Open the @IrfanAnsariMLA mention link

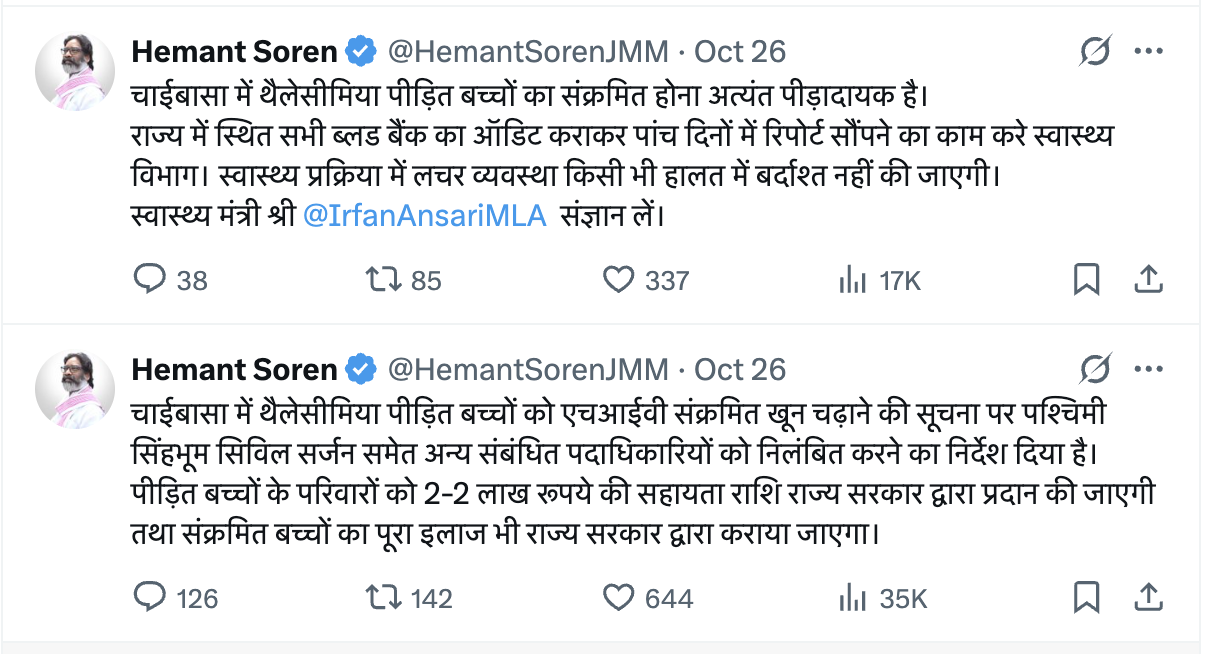tap(424, 215)
